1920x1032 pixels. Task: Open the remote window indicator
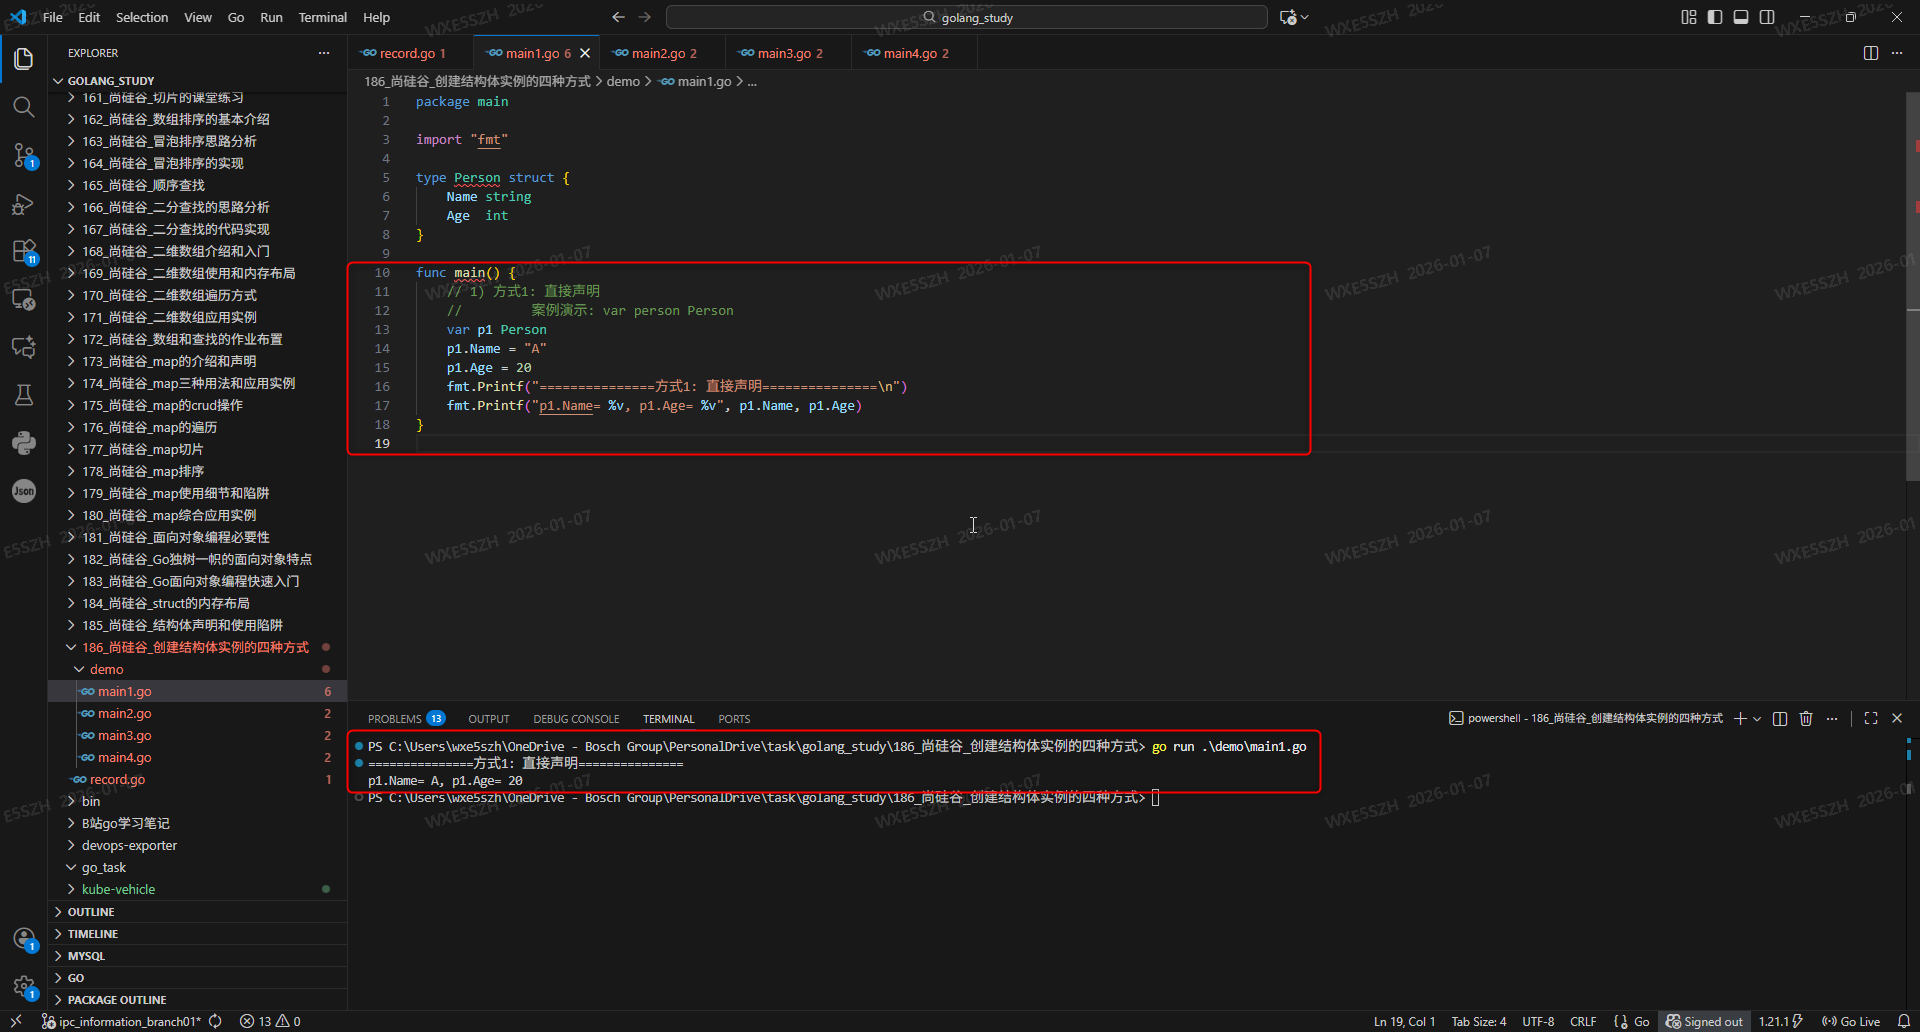[x=16, y=1021]
